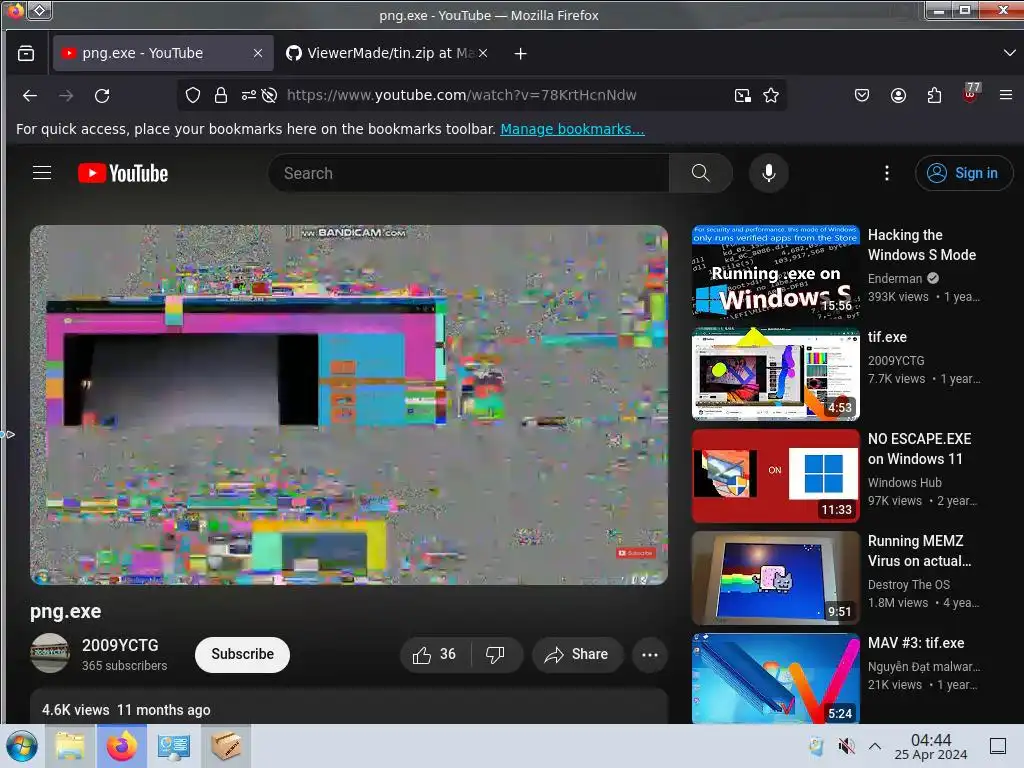1024x768 pixels.
Task: View site security padlock info
Action: pyautogui.click(x=221, y=95)
